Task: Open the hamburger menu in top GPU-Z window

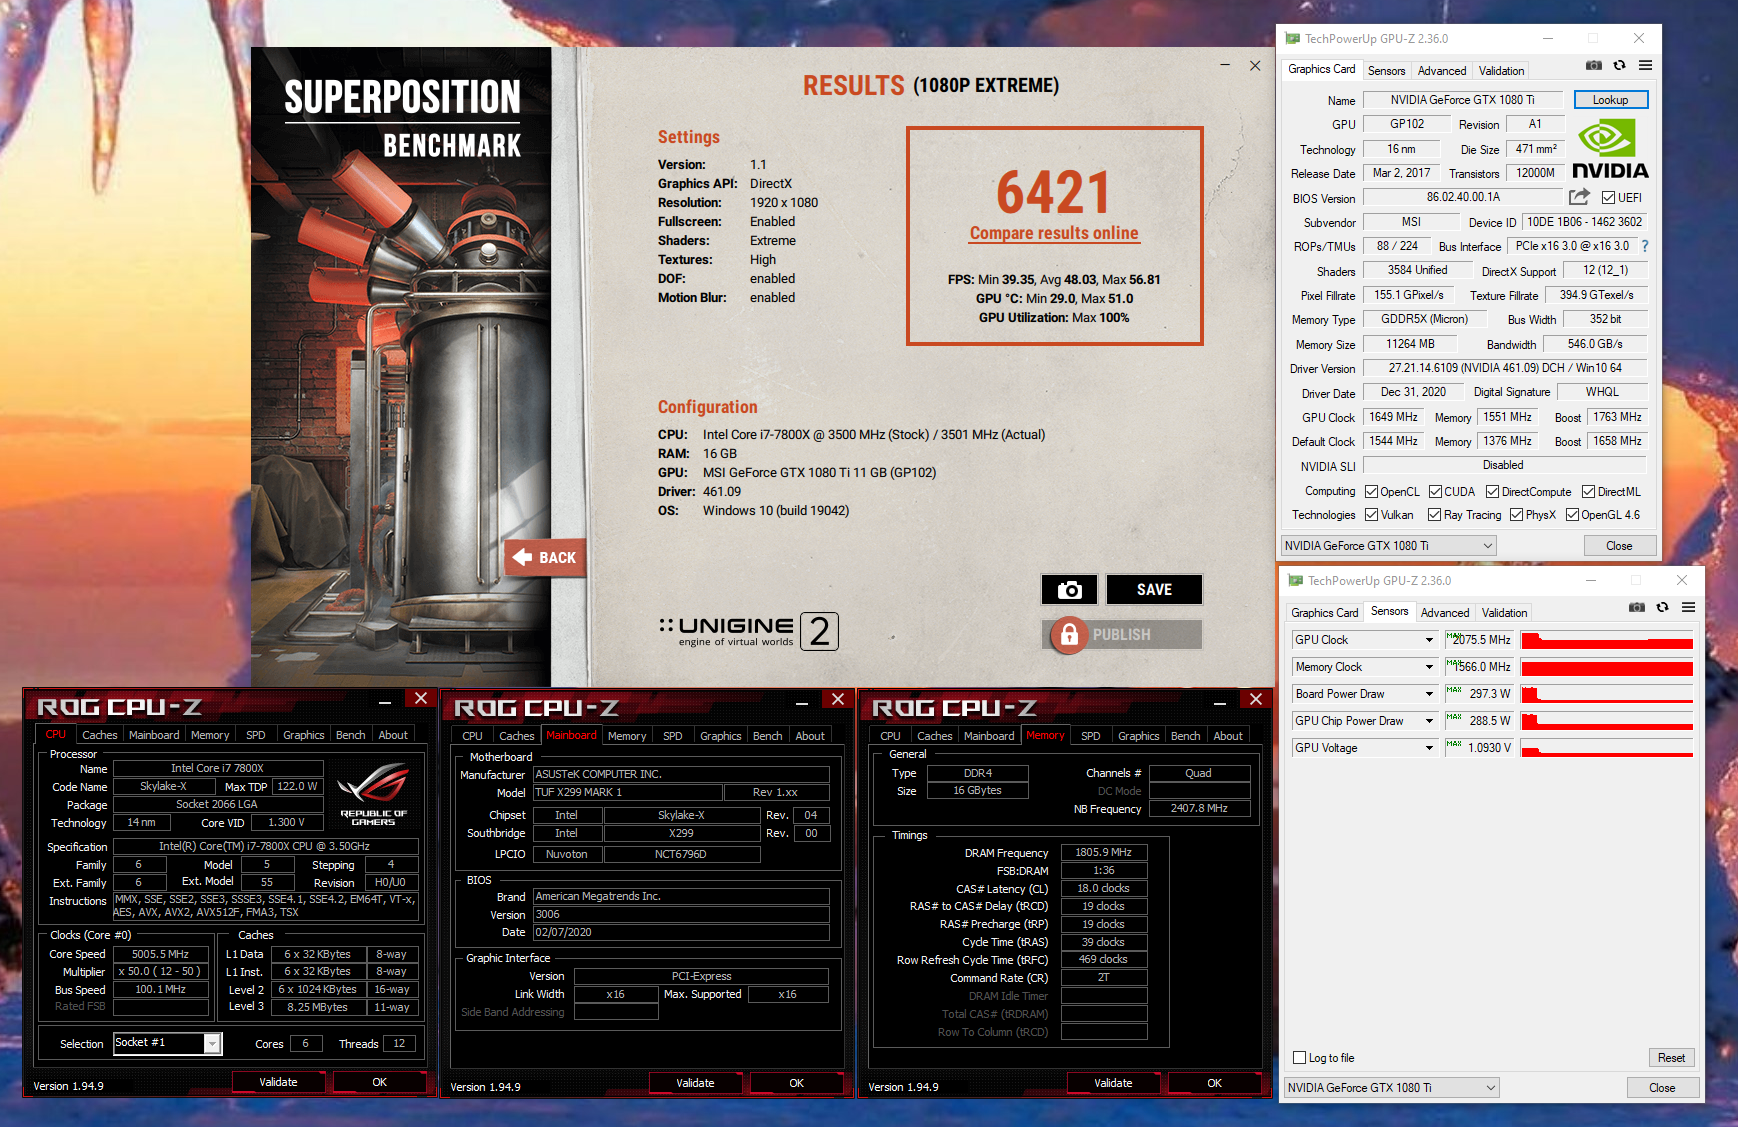Action: click(1645, 66)
